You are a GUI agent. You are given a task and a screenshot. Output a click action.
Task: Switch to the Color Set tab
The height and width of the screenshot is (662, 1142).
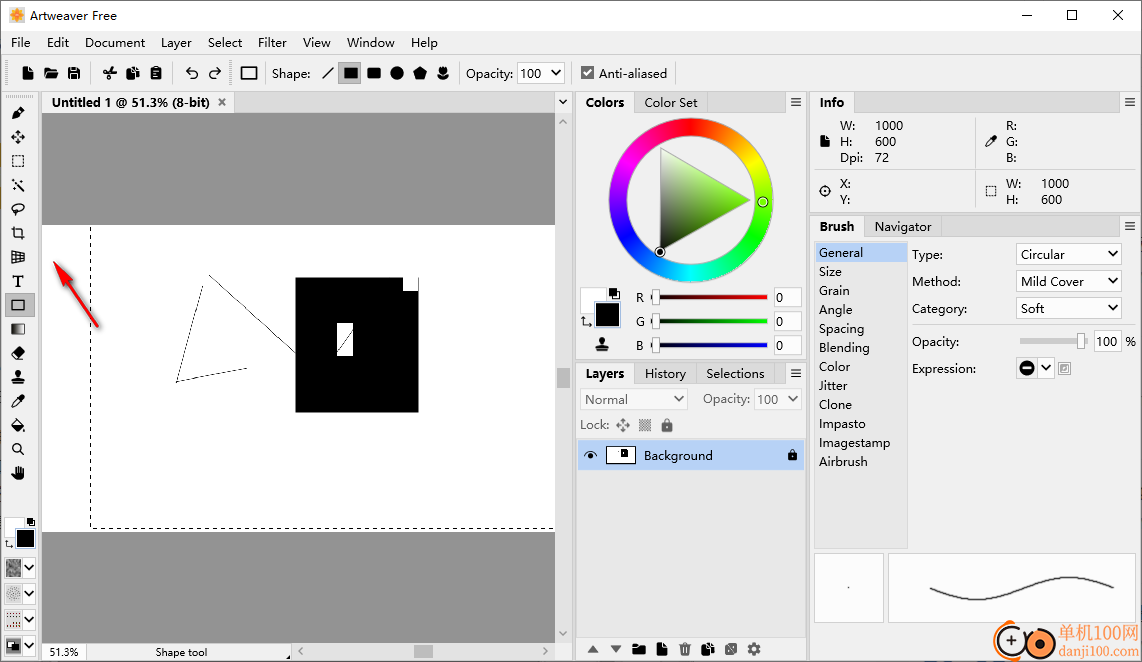(671, 103)
